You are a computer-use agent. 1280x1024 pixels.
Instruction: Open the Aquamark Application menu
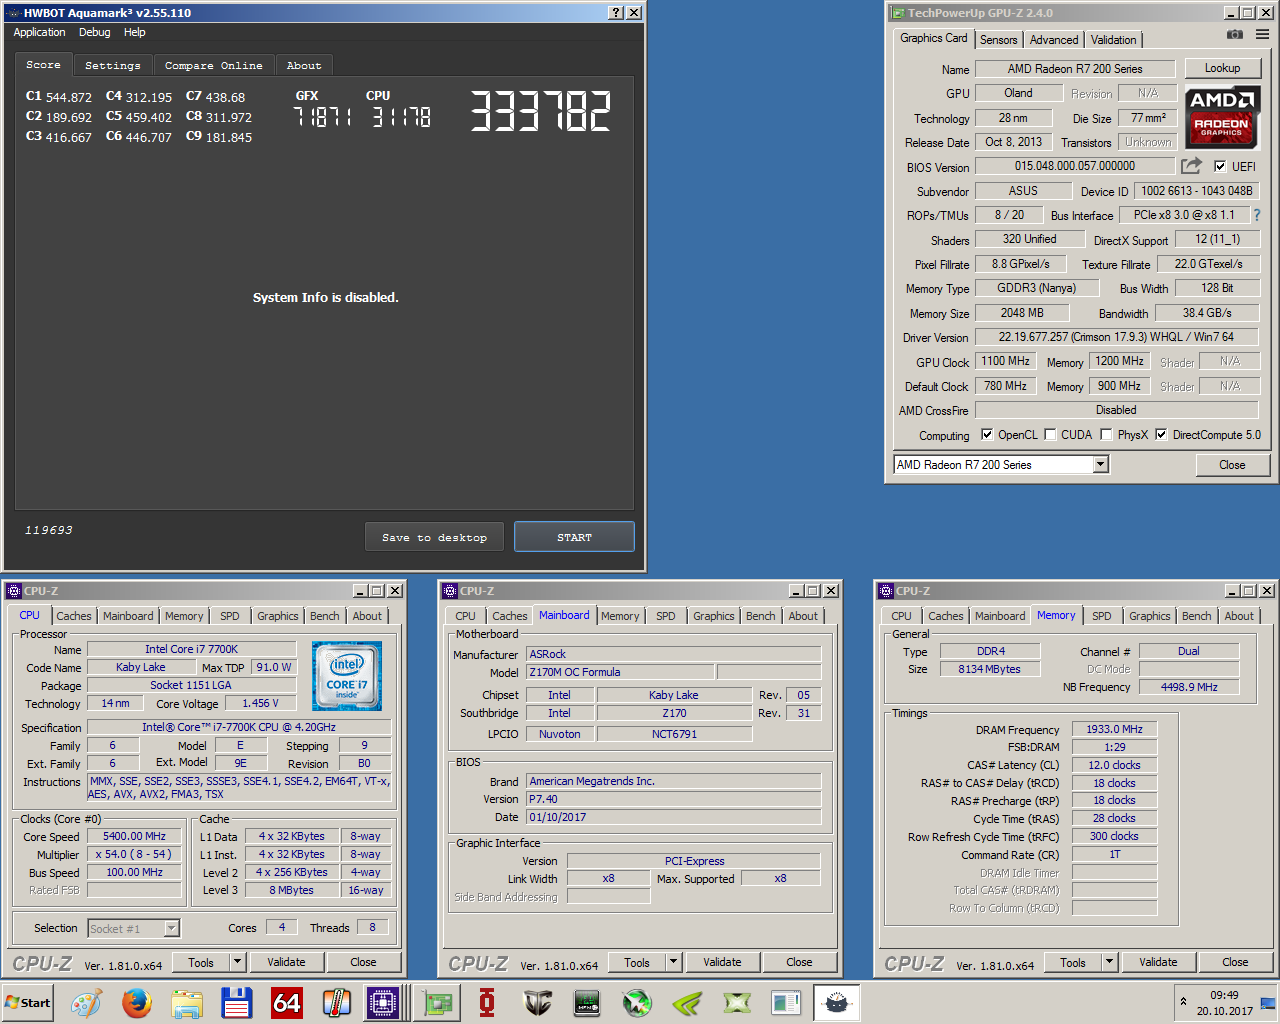point(39,32)
